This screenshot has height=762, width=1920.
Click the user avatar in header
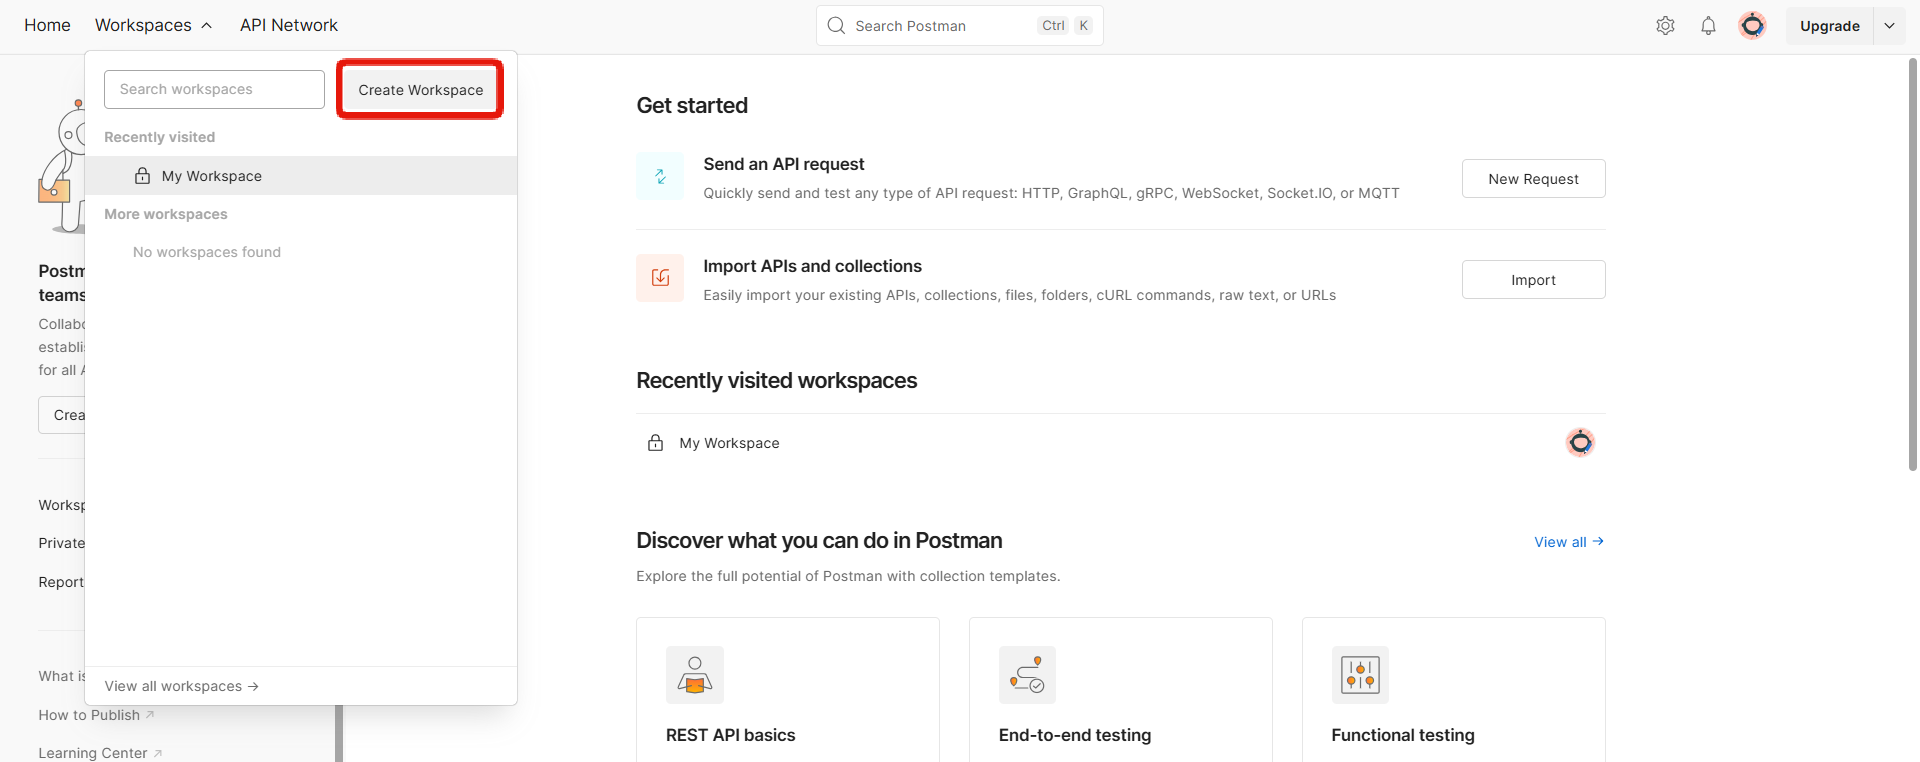(x=1752, y=26)
